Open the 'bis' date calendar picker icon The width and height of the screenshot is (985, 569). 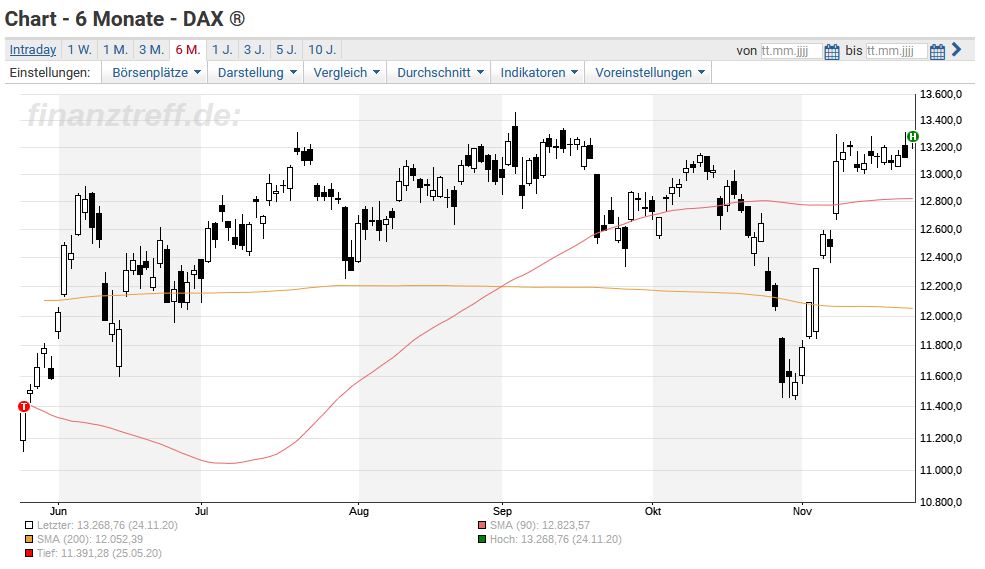(937, 51)
